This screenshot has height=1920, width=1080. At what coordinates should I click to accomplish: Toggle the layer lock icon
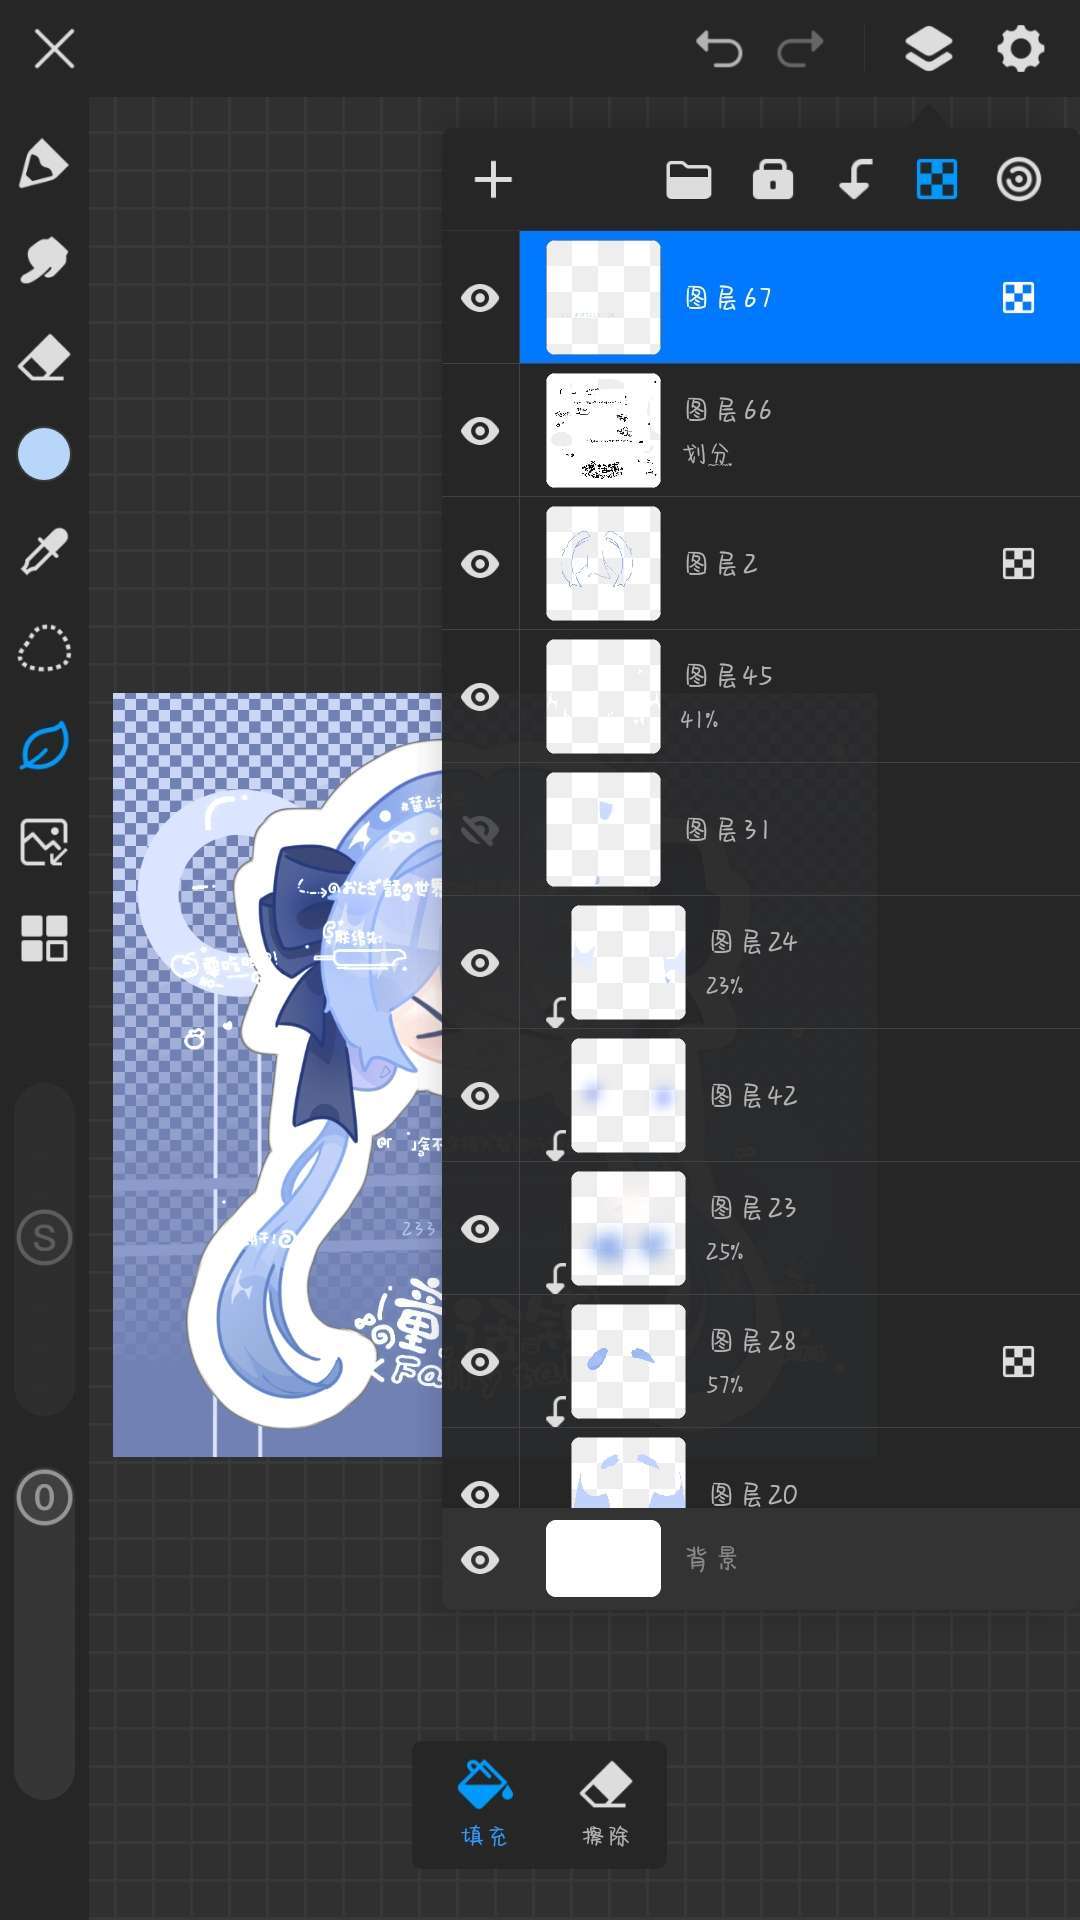(772, 180)
